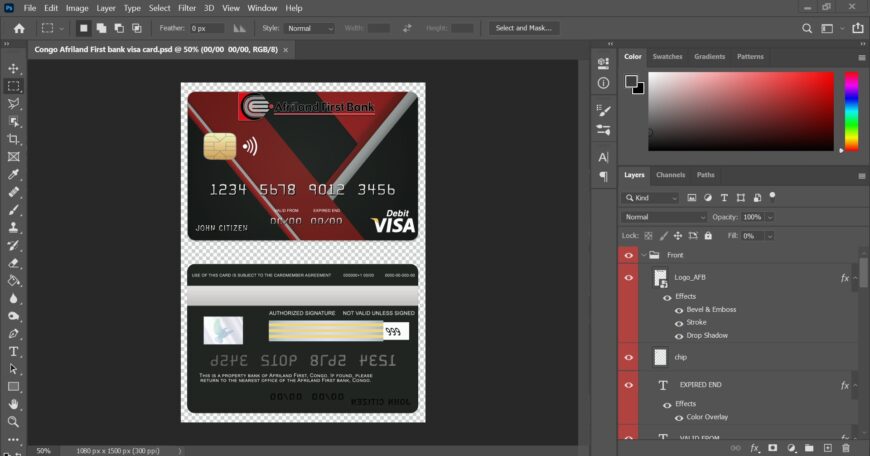870x456 pixels.
Task: Switch to the Channels tab
Action: (670, 175)
